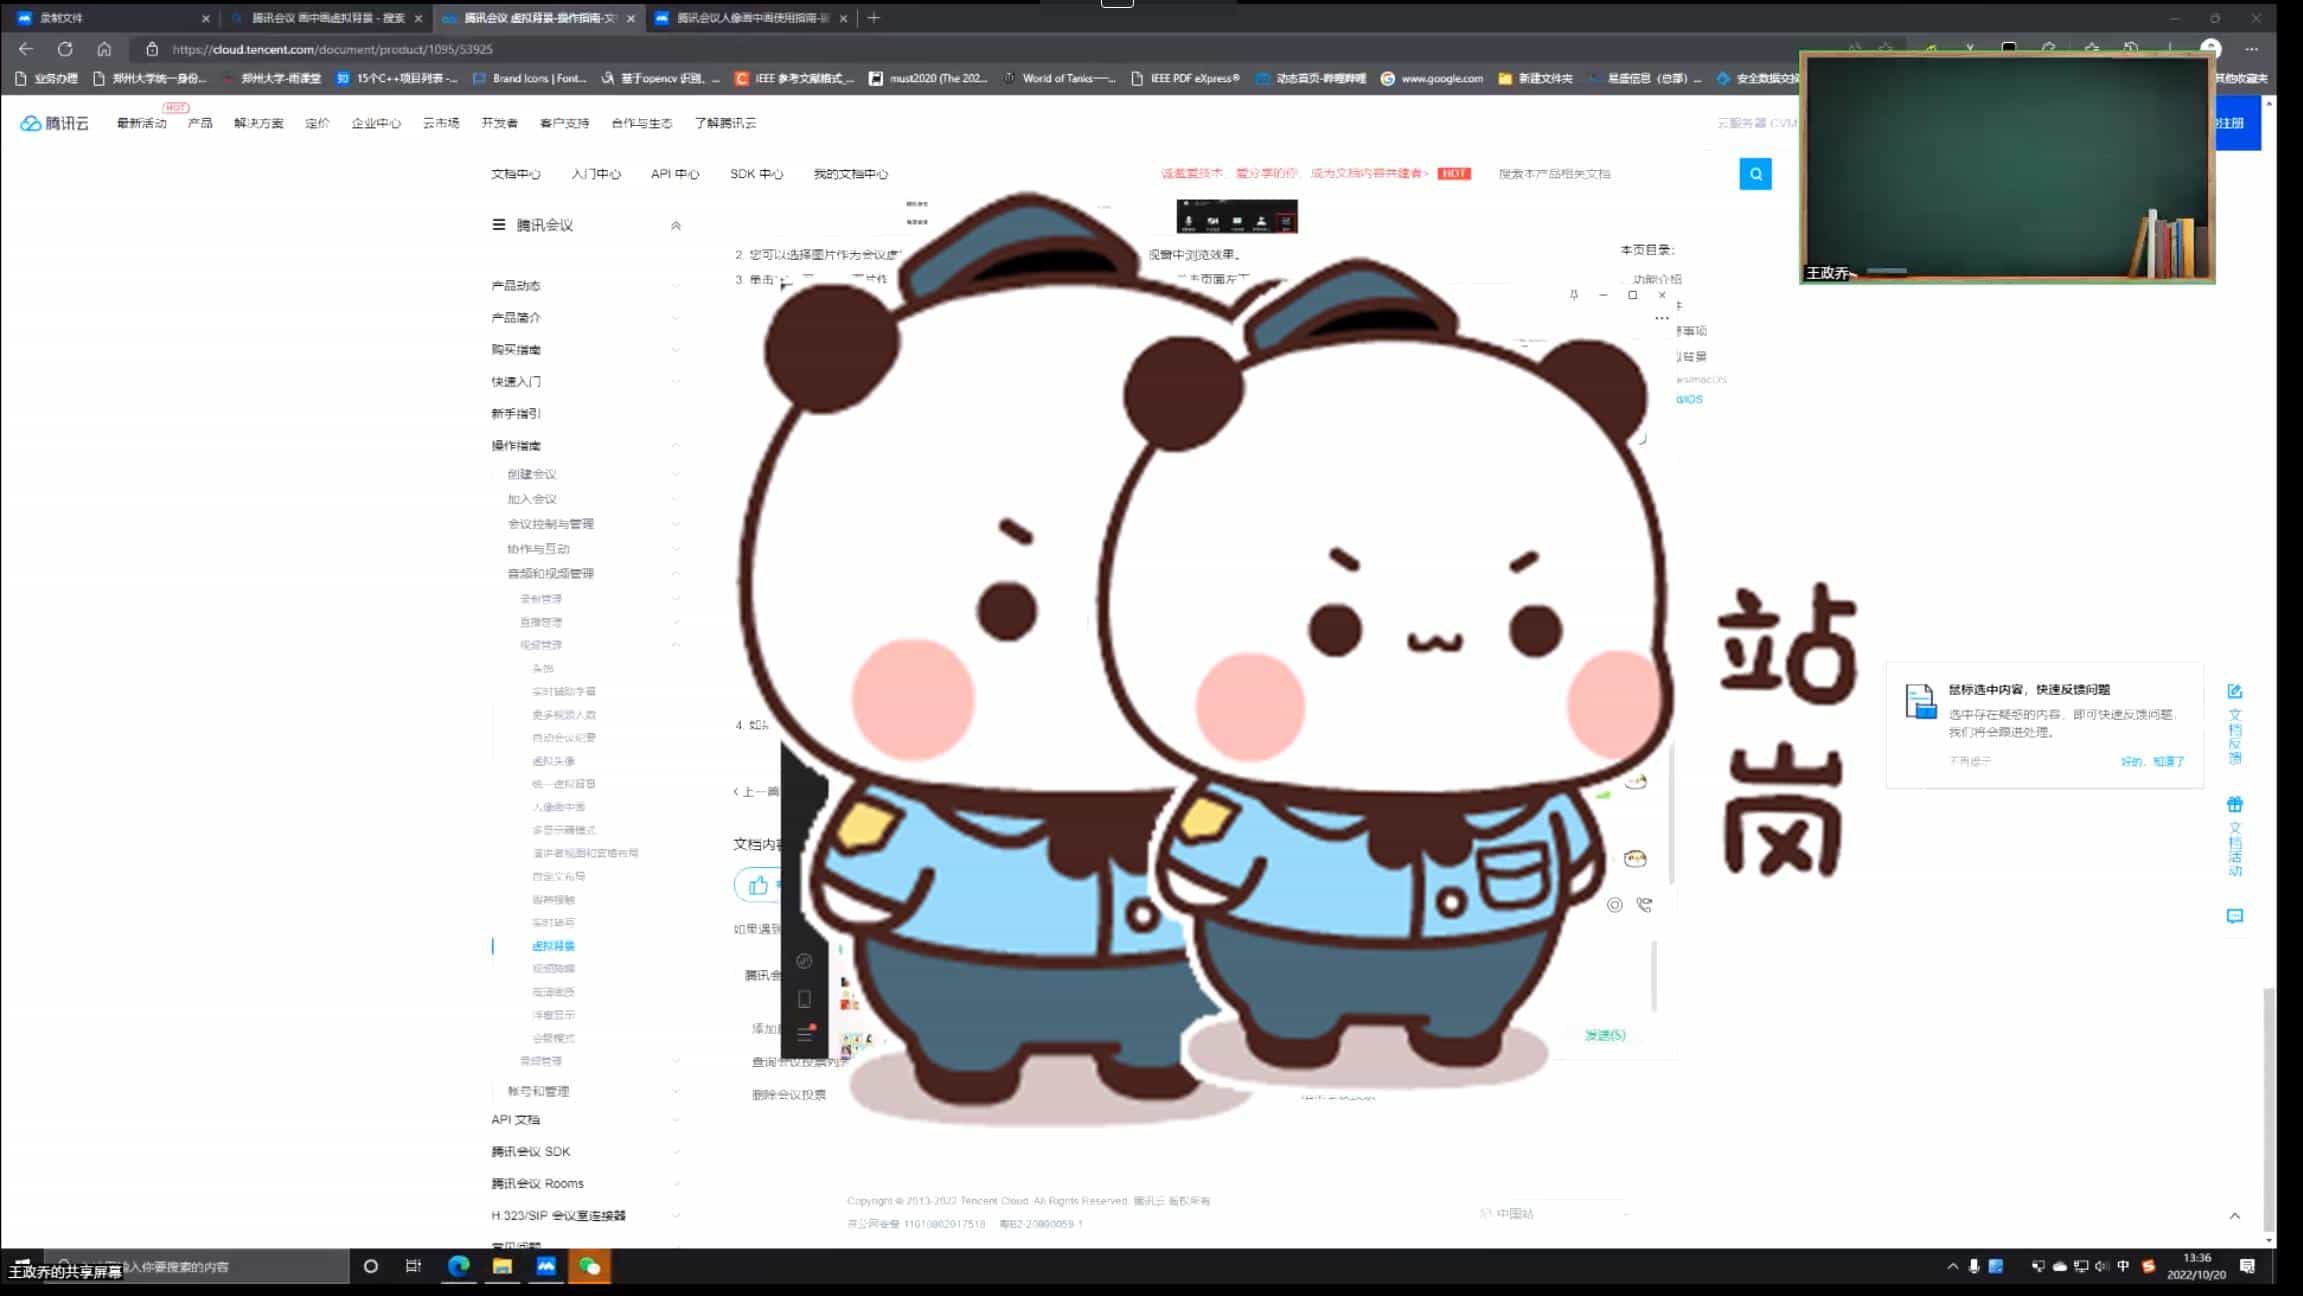Viewport: 2303px width, 1296px height.
Task: Click the pin icon of the floating window
Action: [1574, 295]
